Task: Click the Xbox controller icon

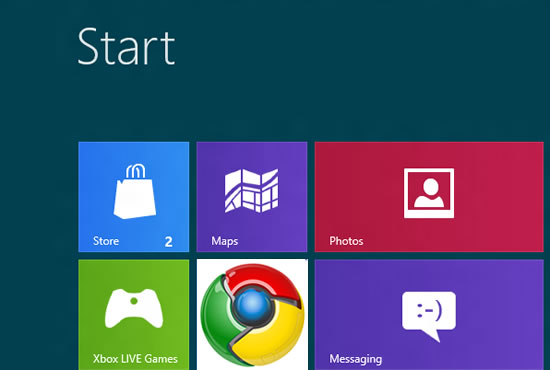Action: [134, 308]
